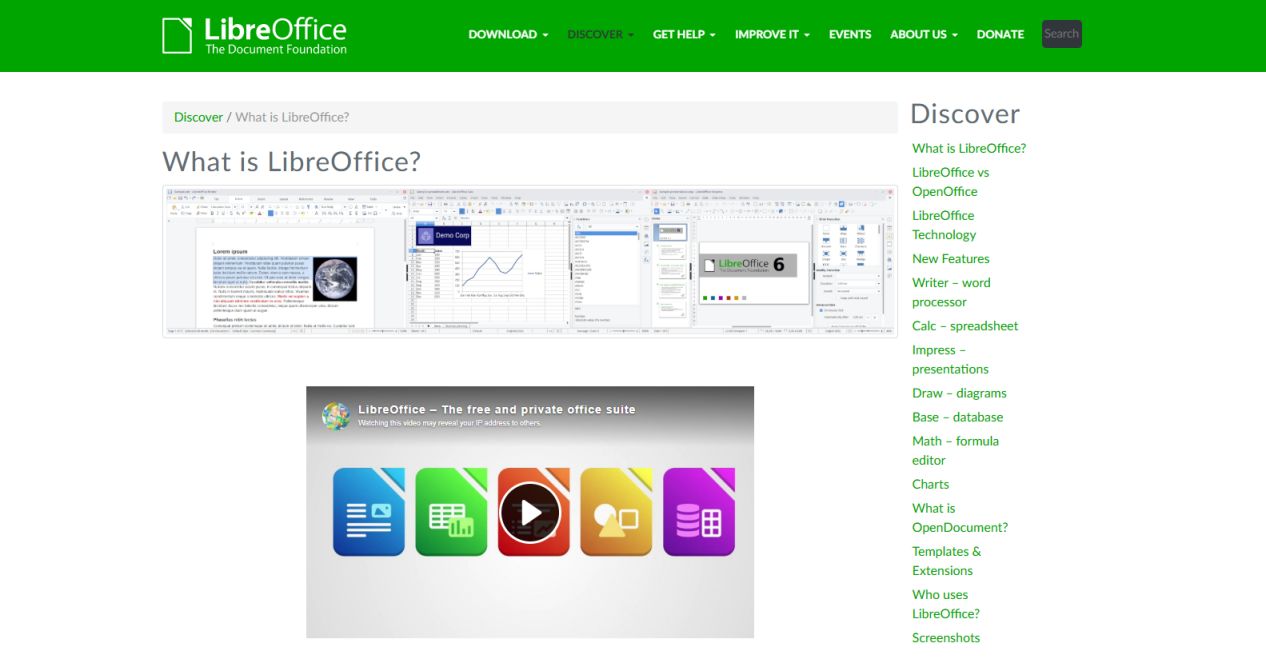Open Base – database link

tap(957, 417)
